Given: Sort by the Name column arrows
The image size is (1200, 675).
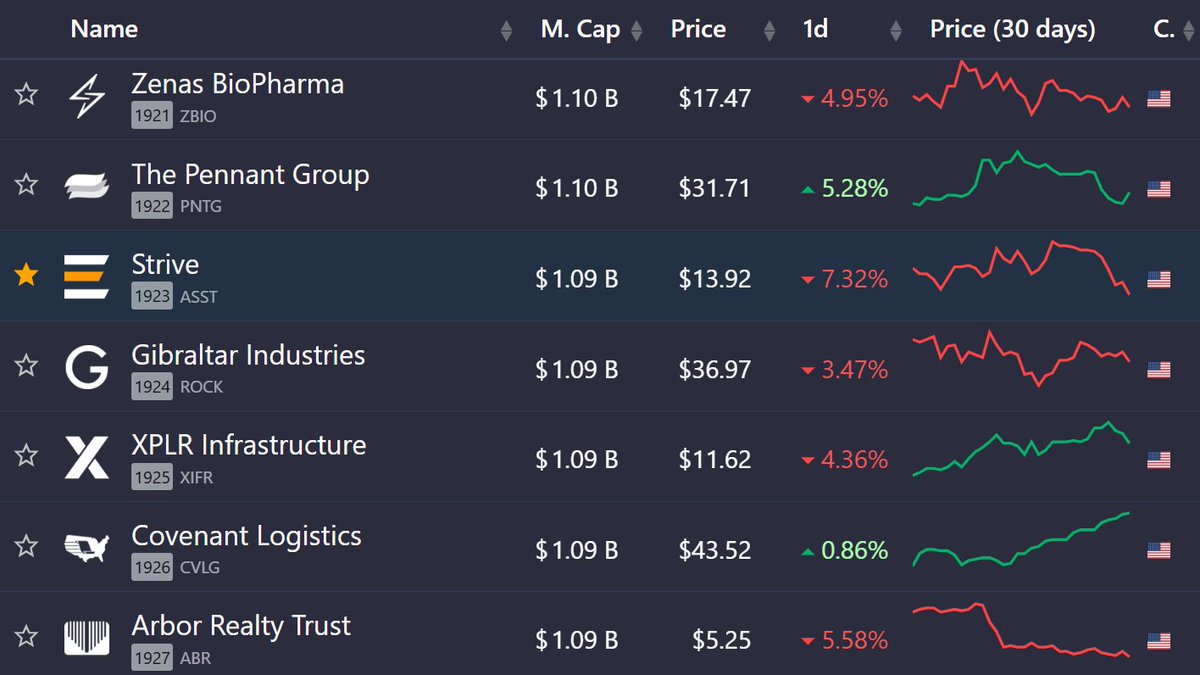Looking at the screenshot, I should click(x=506, y=30).
